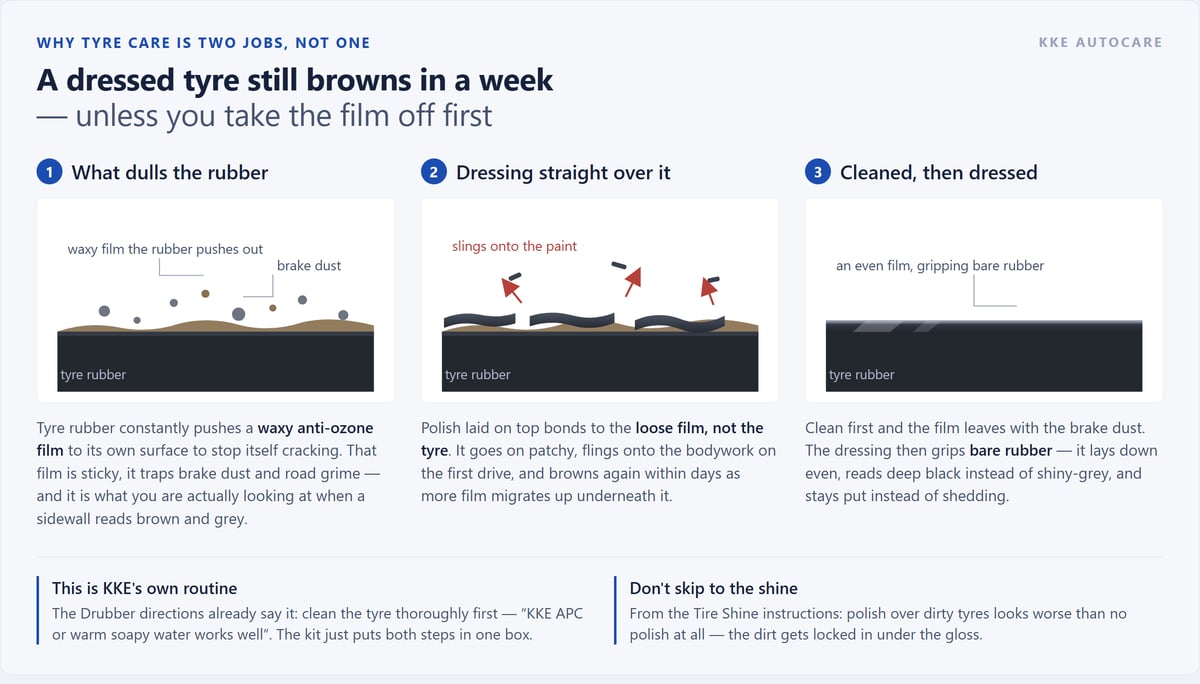Viewport: 1200px width, 684px height.
Task: Click the leftmost red sling arrow
Action: (x=512, y=289)
